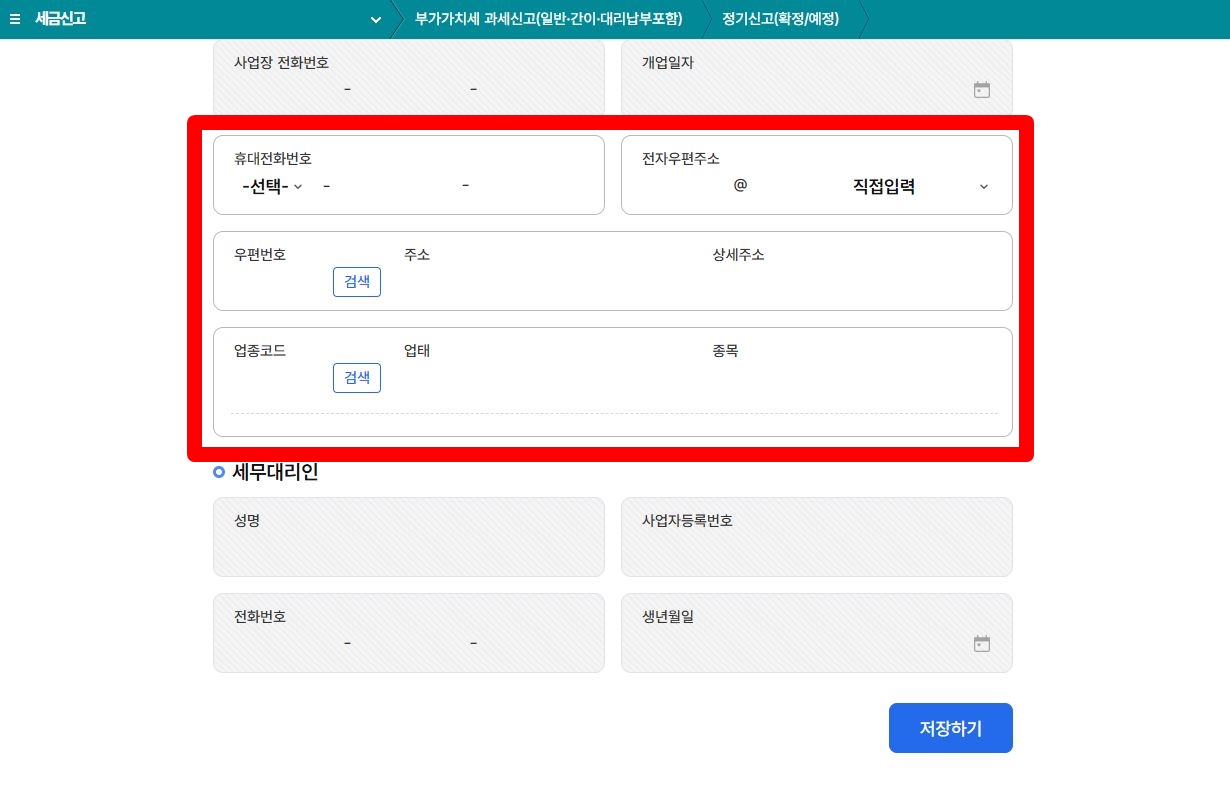Expand the 세금신고 header dropdown chevron
This screenshot has height=796, width=1230.
[375, 19]
